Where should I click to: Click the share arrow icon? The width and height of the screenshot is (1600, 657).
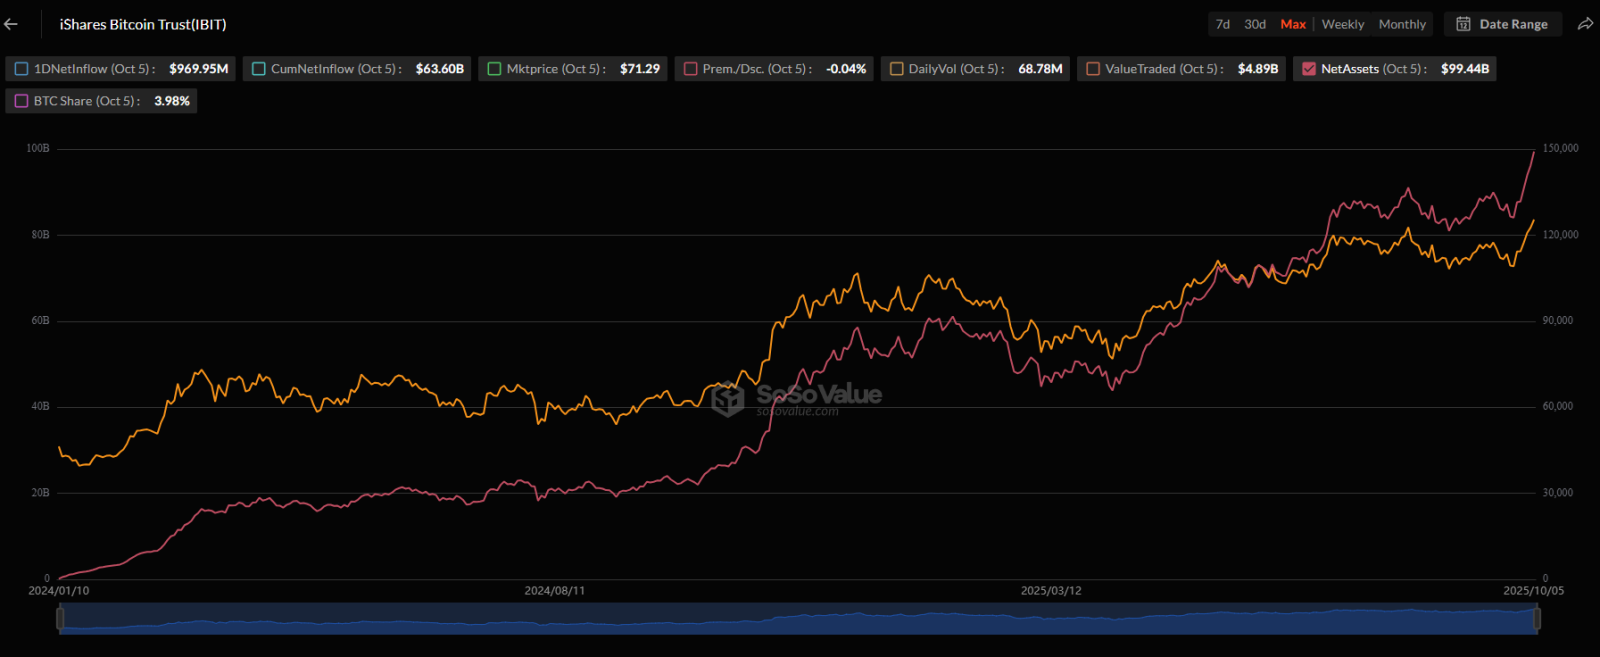coord(1585,24)
